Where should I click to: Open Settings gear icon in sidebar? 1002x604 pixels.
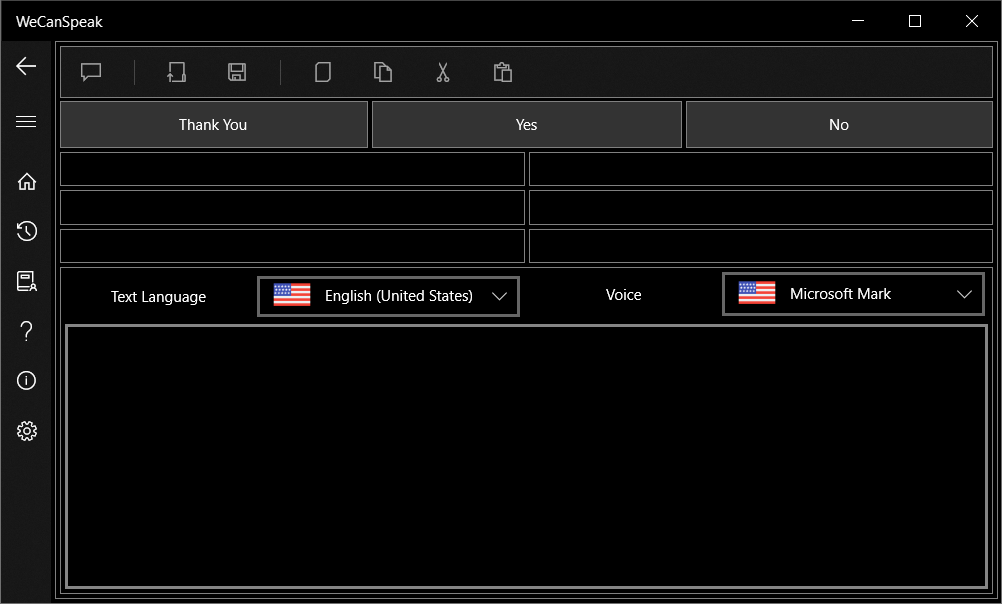[26, 431]
